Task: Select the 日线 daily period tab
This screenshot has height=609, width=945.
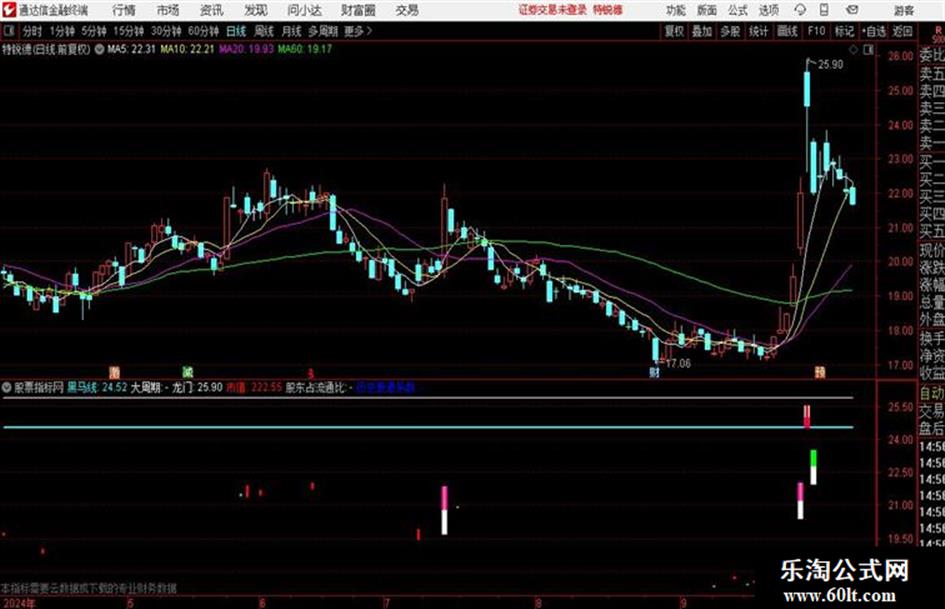Action: (x=236, y=31)
